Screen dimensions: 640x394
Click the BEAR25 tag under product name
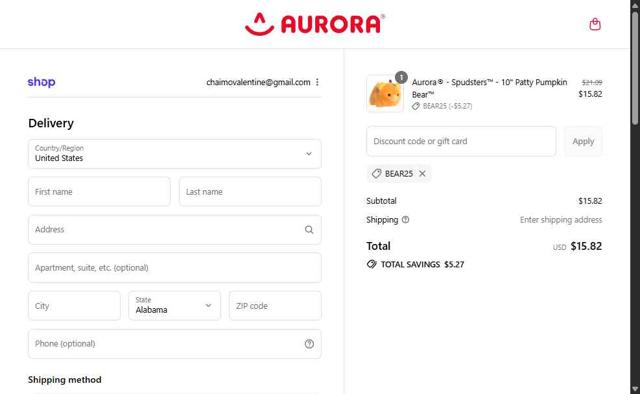[442, 106]
